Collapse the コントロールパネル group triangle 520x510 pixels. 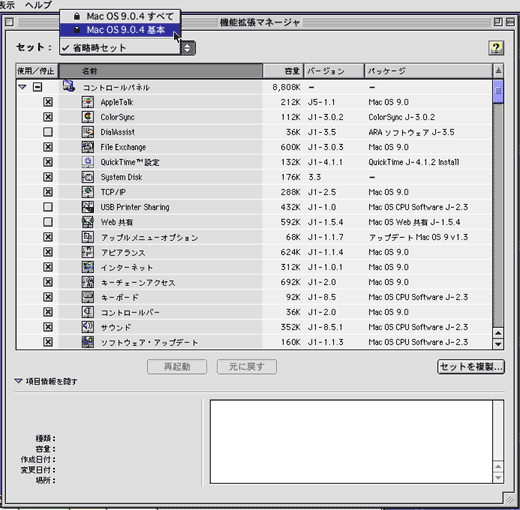click(22, 87)
